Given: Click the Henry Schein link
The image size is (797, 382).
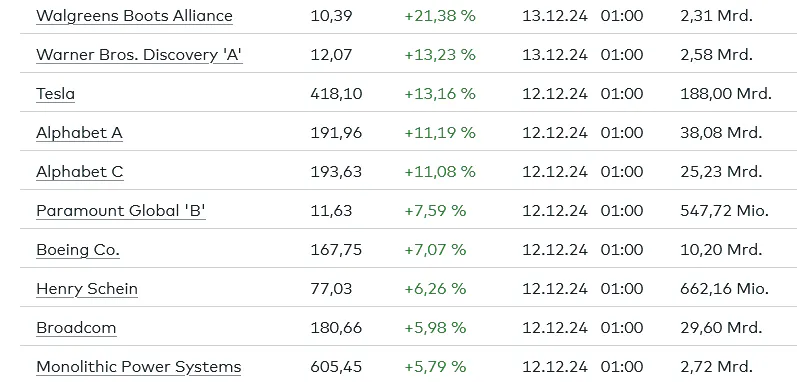Looking at the screenshot, I should pyautogui.click(x=87, y=289).
